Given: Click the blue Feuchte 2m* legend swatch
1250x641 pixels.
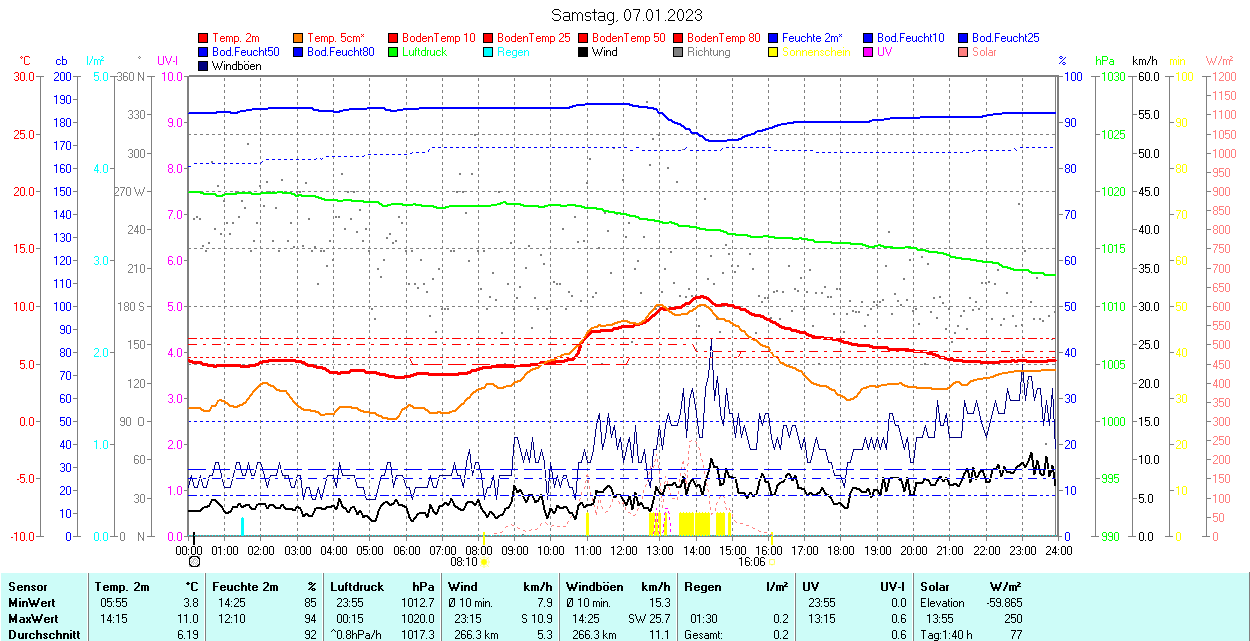Looking at the screenshot, I should [774, 38].
